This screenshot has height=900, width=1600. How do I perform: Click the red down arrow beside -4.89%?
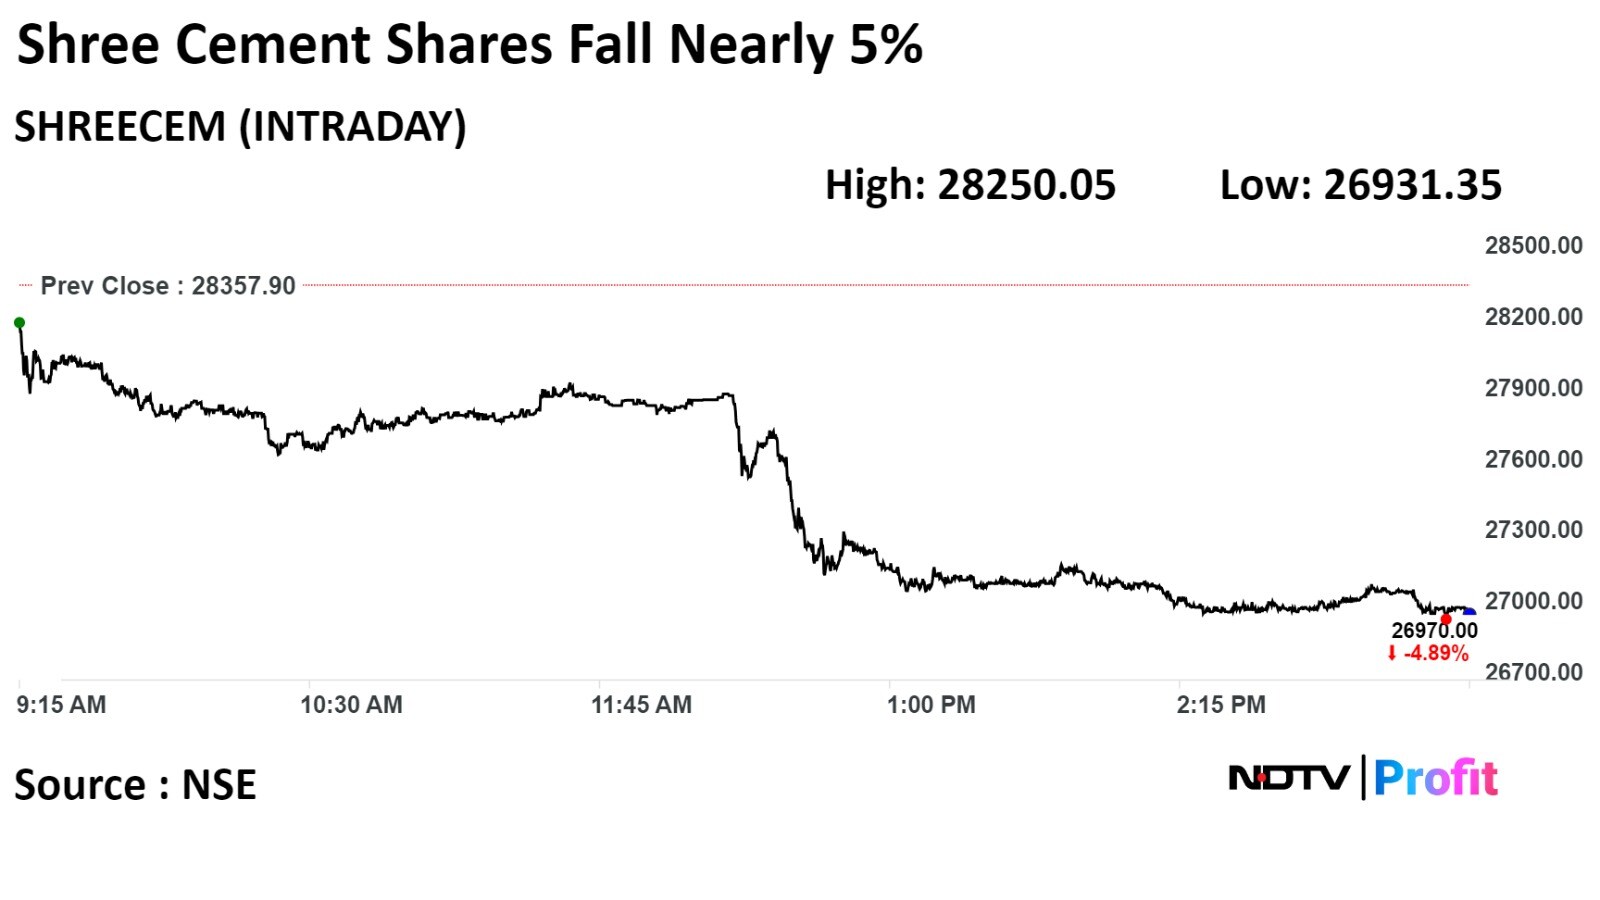[1391, 654]
